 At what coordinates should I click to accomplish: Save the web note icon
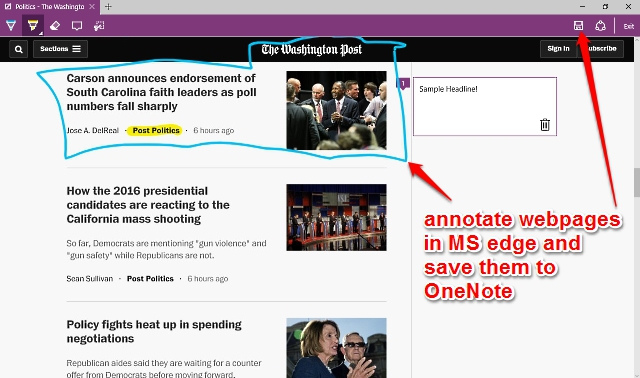(x=578, y=26)
